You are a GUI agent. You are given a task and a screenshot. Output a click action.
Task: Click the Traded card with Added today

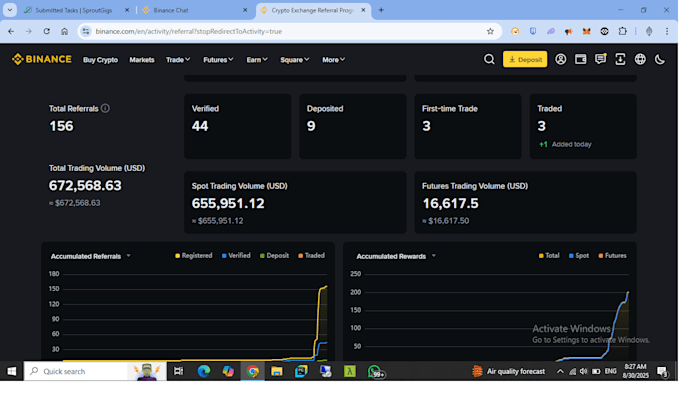[583, 126]
